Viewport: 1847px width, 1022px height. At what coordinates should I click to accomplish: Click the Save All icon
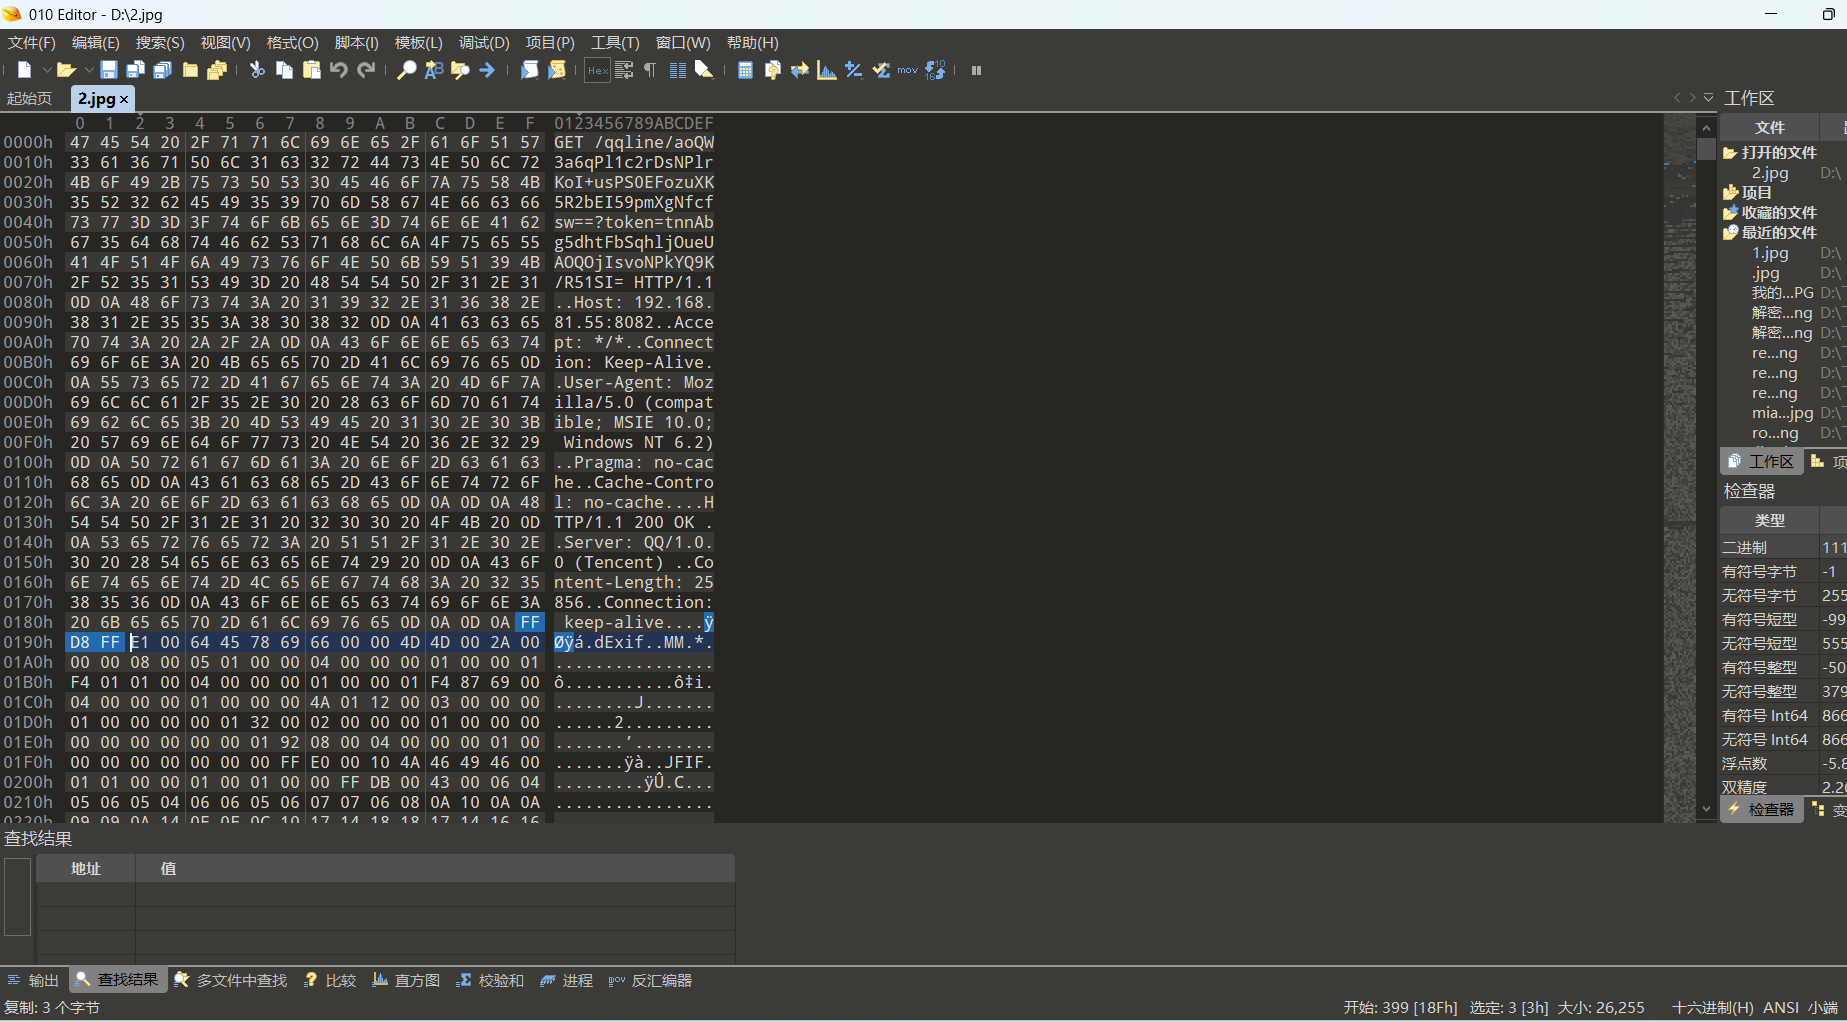click(x=163, y=70)
